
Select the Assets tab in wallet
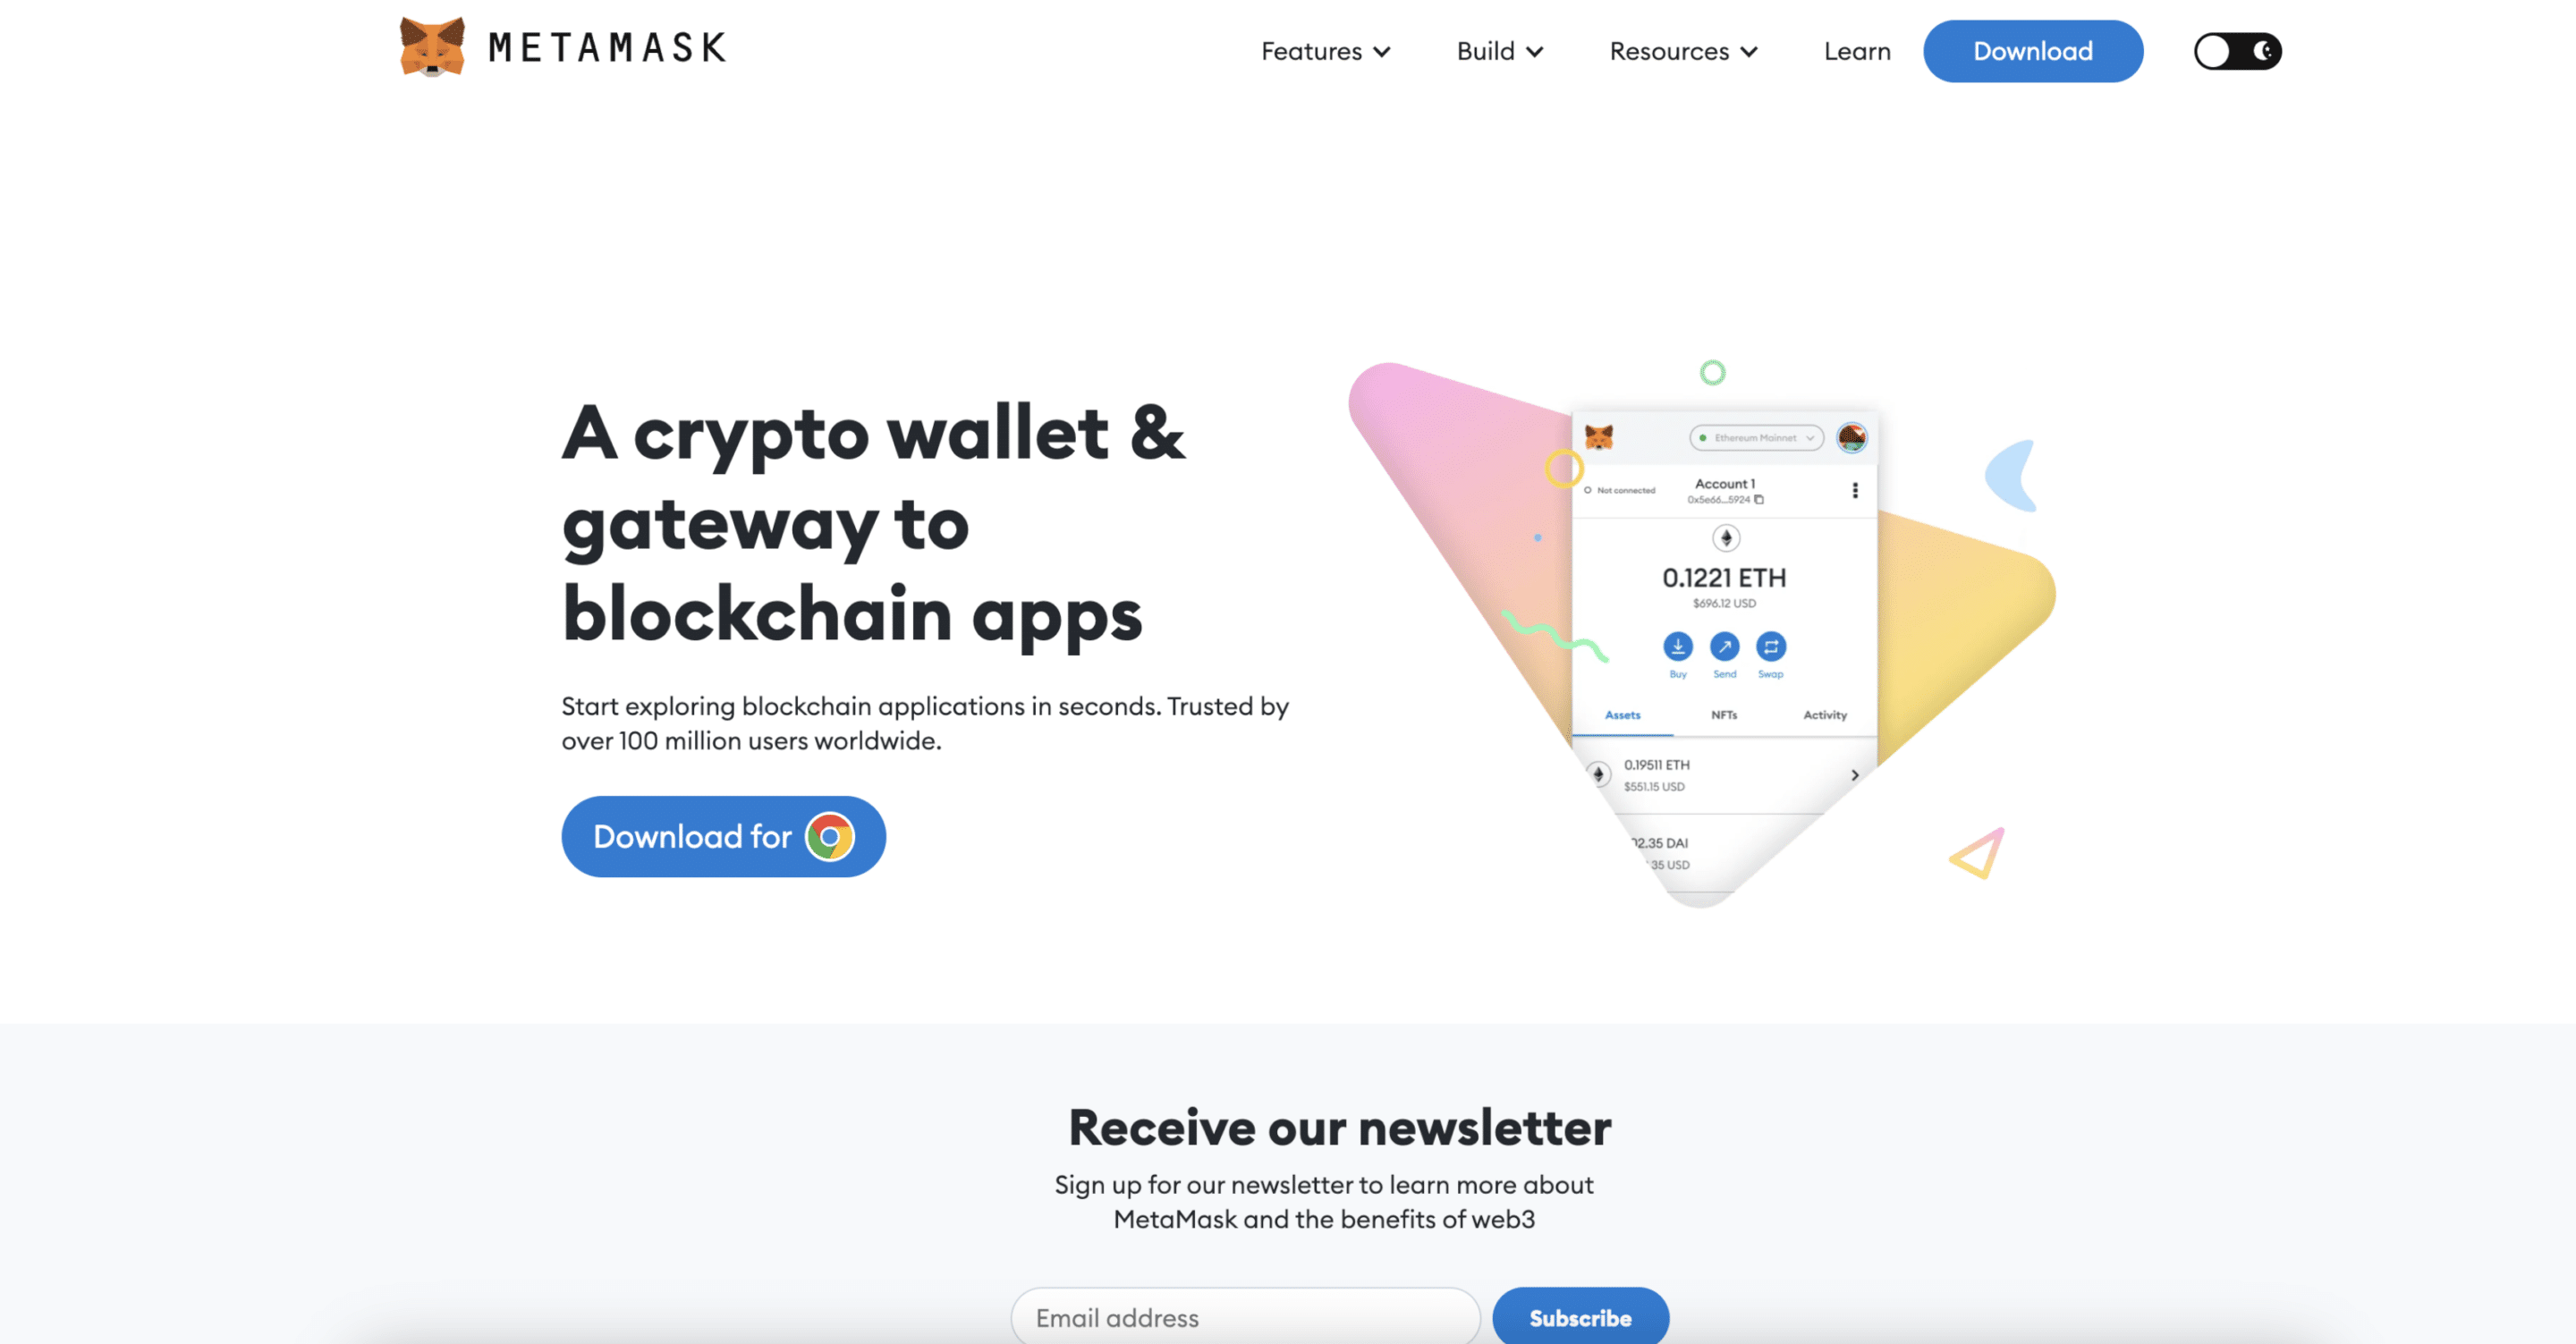pos(1622,712)
